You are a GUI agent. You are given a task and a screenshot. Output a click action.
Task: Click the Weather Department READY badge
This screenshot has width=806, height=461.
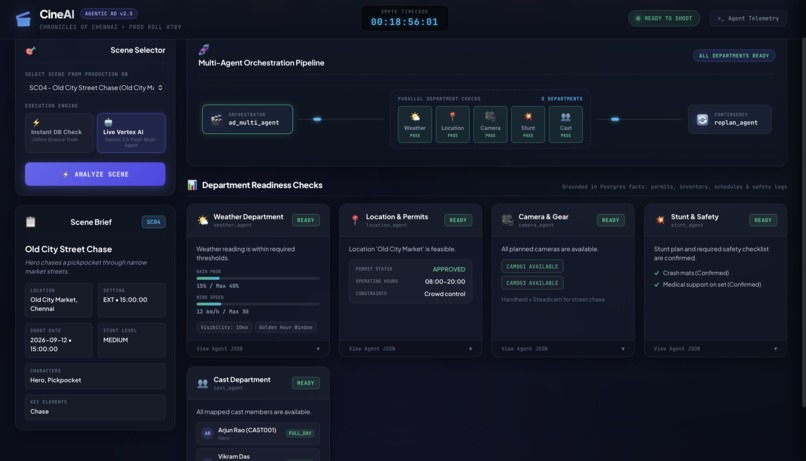coord(305,220)
